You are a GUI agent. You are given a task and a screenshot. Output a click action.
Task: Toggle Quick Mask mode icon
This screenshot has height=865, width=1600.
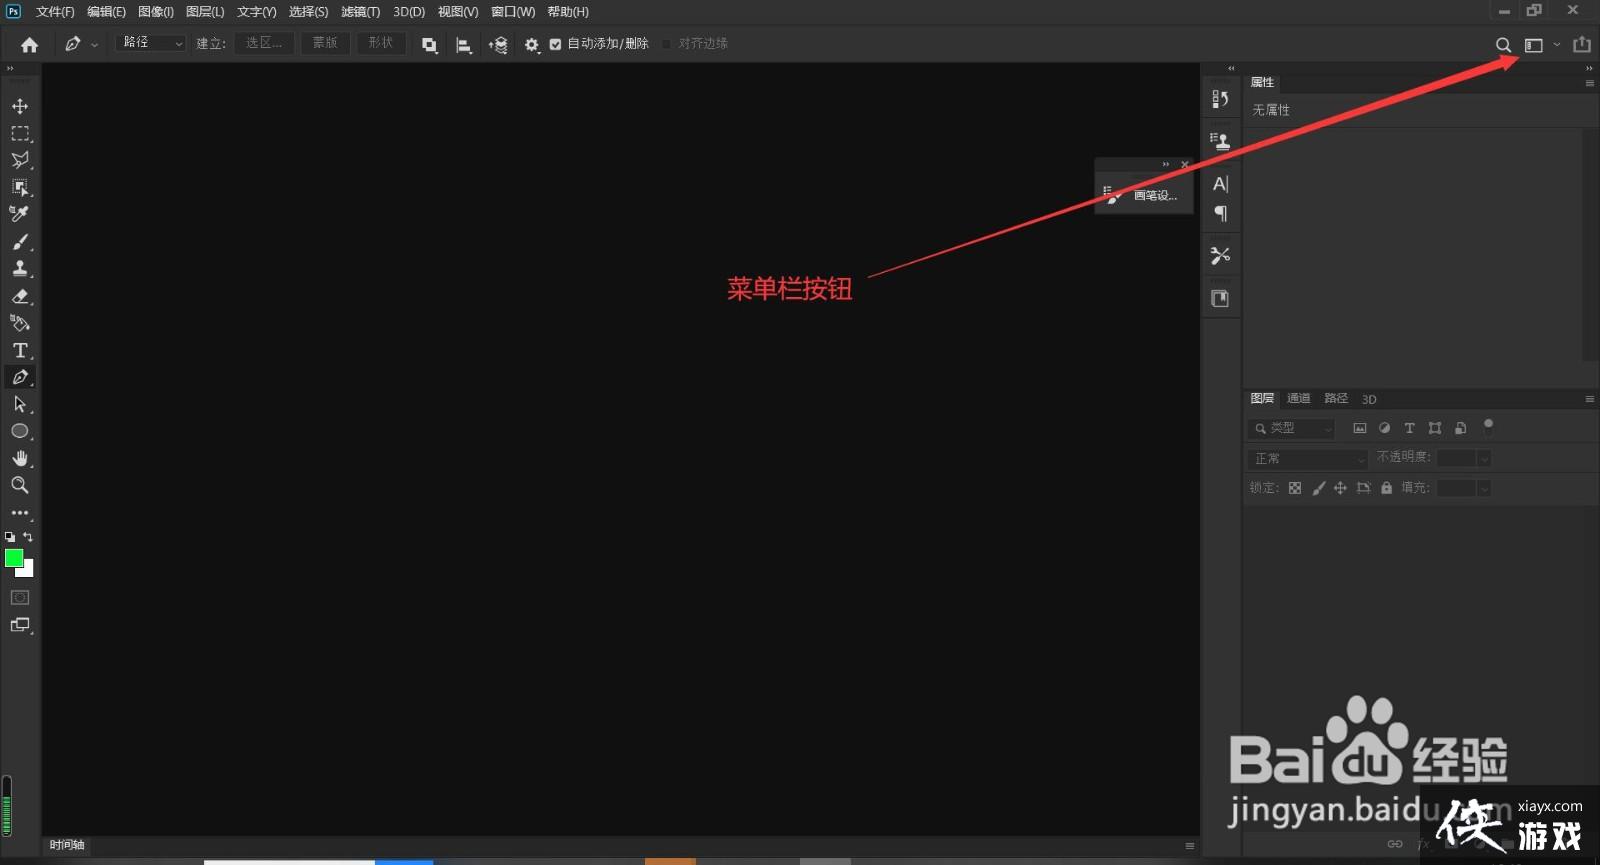tap(20, 598)
